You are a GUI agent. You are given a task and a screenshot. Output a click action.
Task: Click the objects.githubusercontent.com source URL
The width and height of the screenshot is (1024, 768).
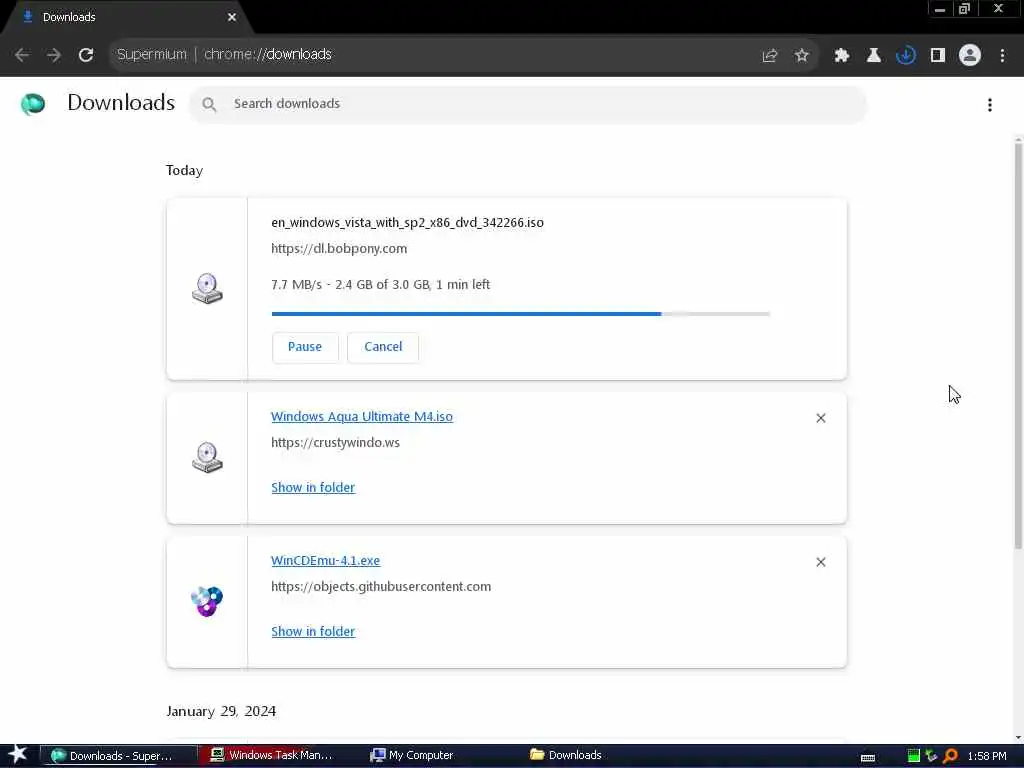coord(381,586)
